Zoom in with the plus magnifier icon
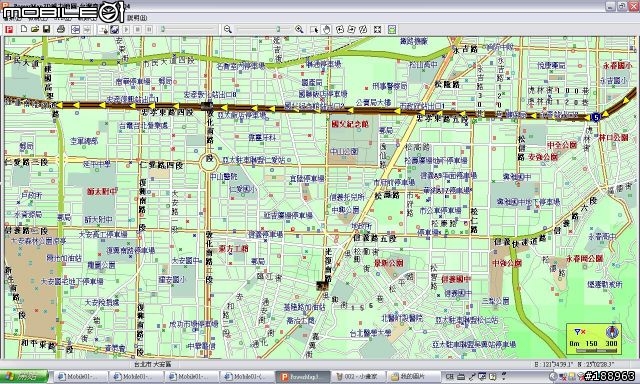640x384 pixels. pos(299,29)
